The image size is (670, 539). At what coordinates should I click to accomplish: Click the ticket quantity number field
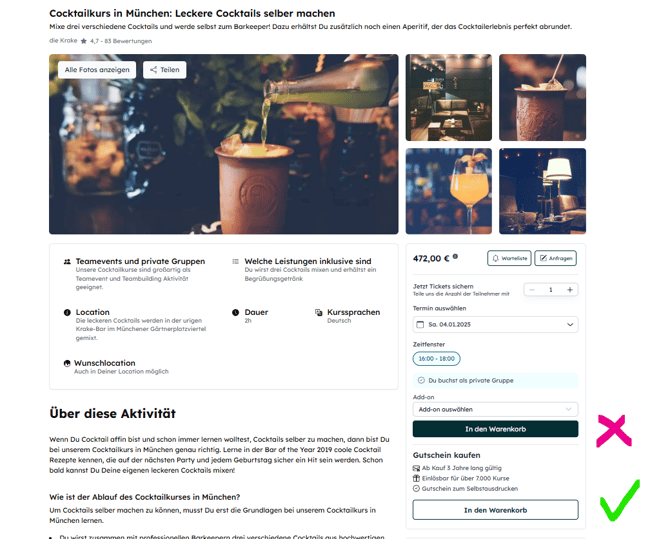(x=551, y=290)
